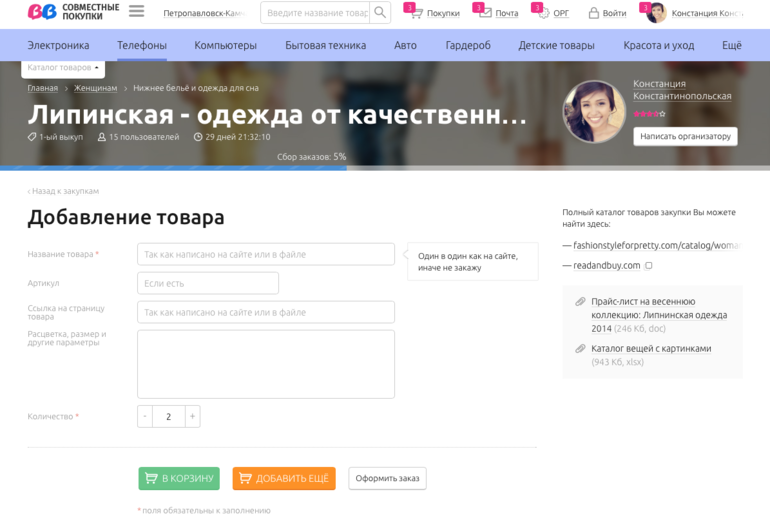The width and height of the screenshot is (770, 532).
Task: Click the ОРГ icon in header
Action: point(543,13)
